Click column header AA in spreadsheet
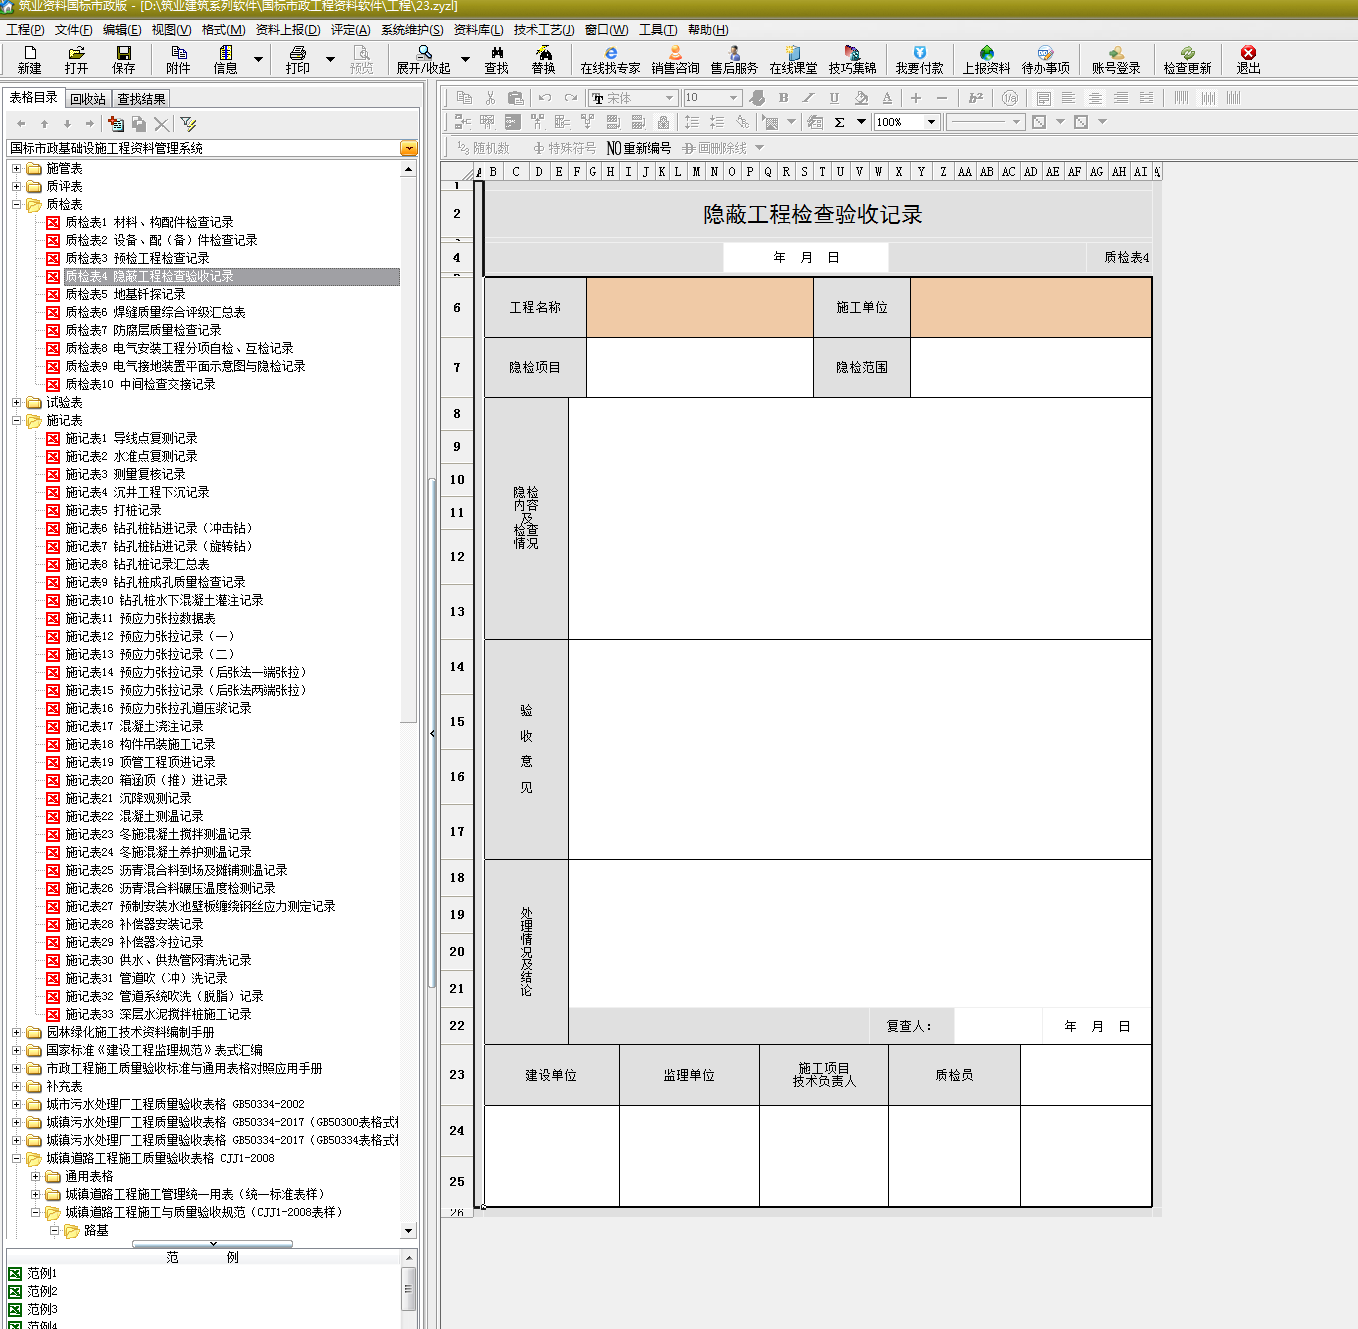Image resolution: width=1358 pixels, height=1329 pixels. (x=965, y=172)
